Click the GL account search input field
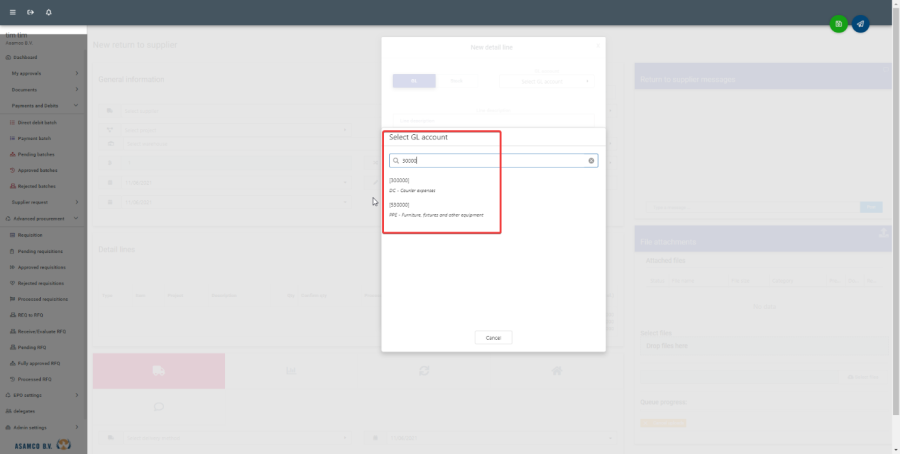900x454 pixels. (x=490, y=160)
